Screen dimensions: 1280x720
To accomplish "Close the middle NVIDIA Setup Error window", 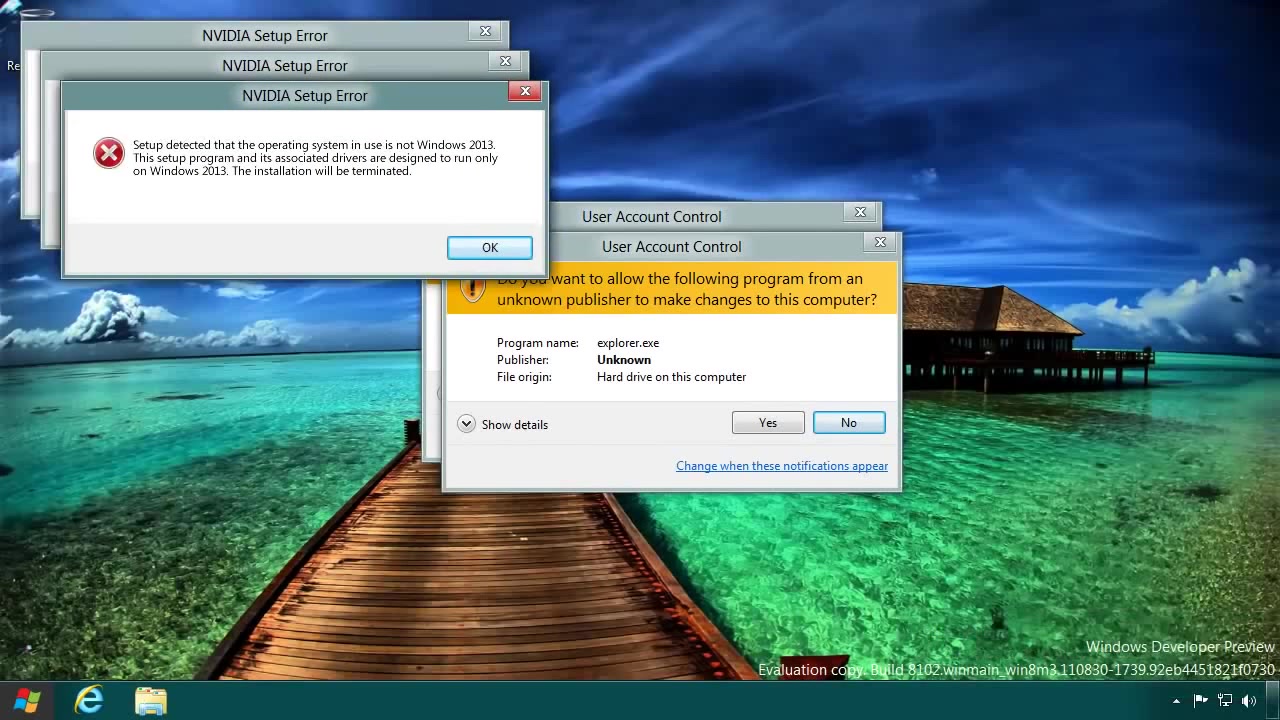I will click(505, 62).
